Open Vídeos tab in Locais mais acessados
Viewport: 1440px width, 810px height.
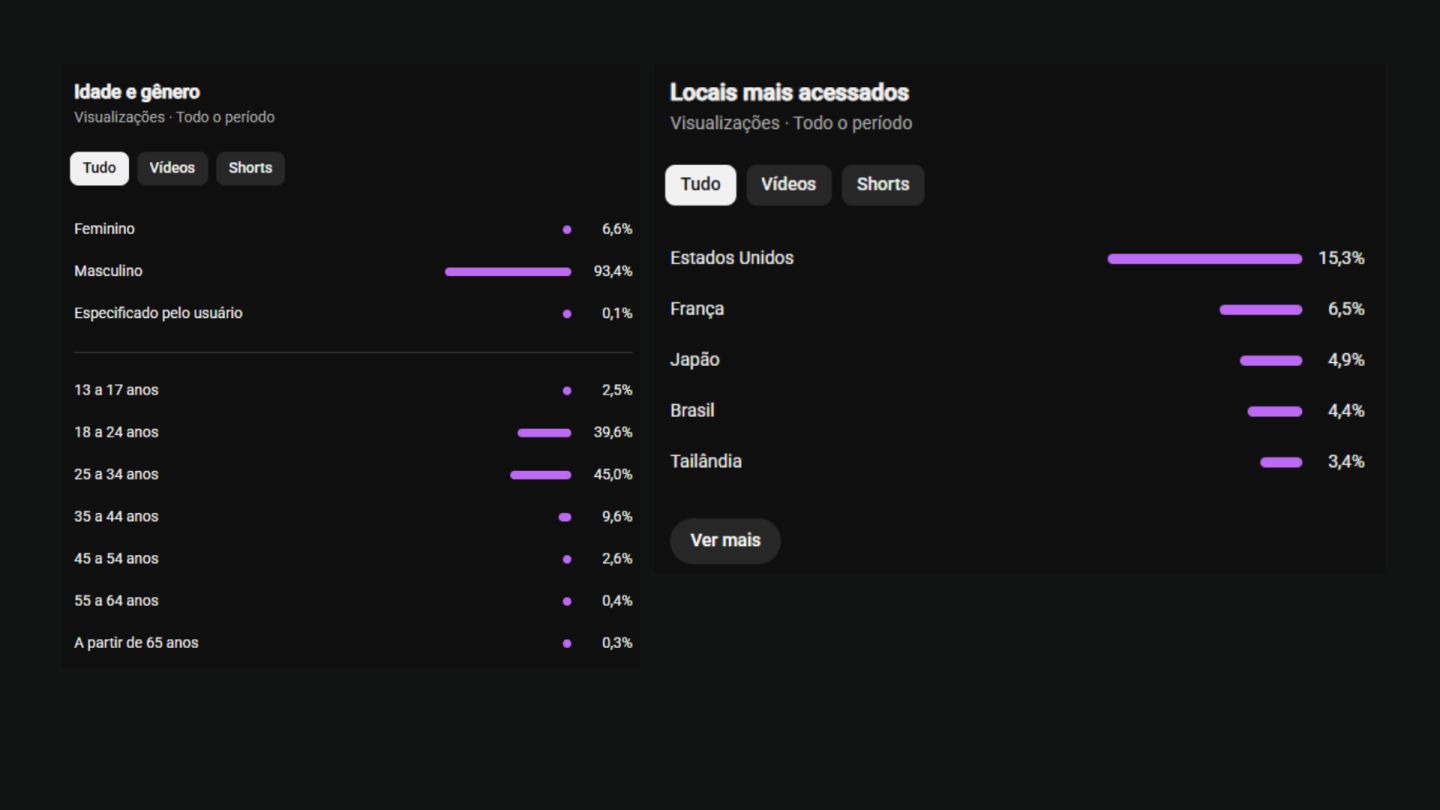tap(788, 185)
